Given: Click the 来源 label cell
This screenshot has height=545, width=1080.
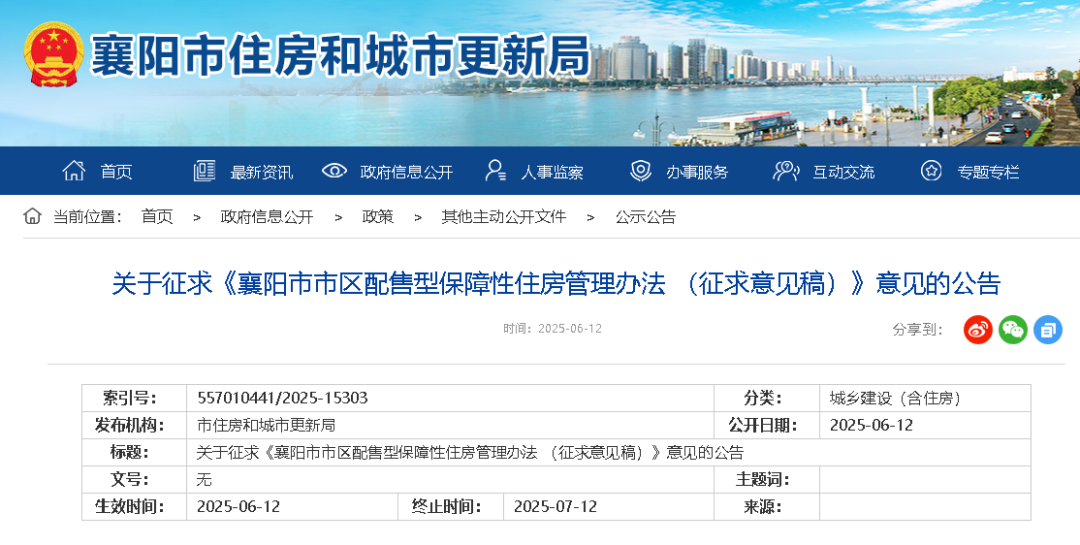Looking at the screenshot, I should [767, 506].
